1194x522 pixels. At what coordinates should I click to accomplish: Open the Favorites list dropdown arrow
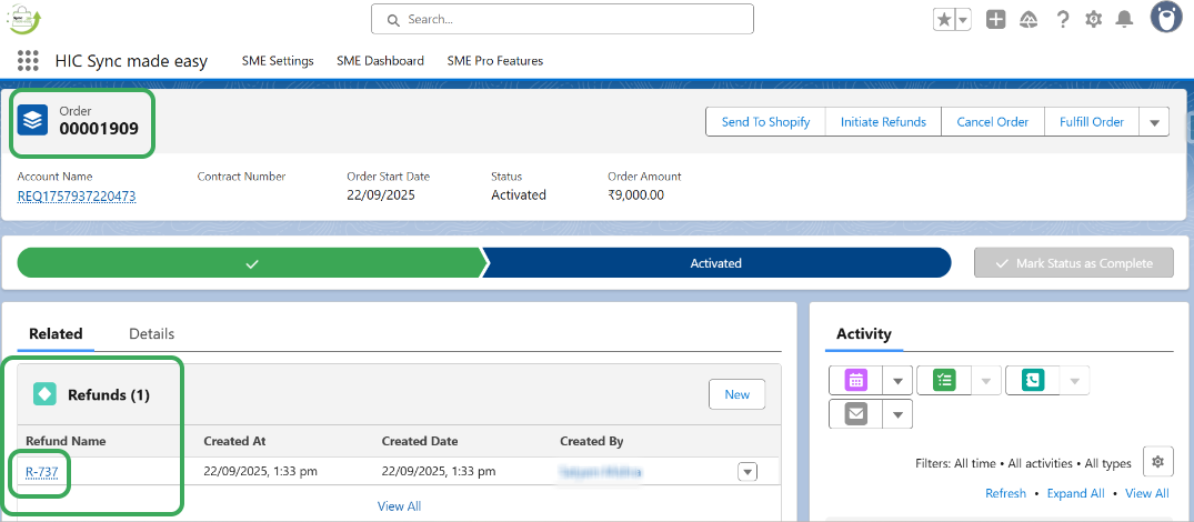click(963, 20)
